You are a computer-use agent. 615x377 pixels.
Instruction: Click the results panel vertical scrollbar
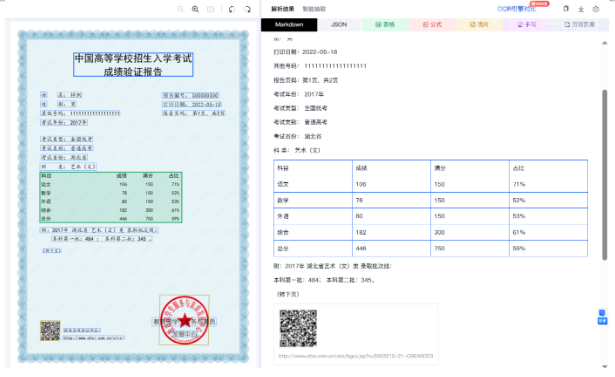tap(604, 175)
